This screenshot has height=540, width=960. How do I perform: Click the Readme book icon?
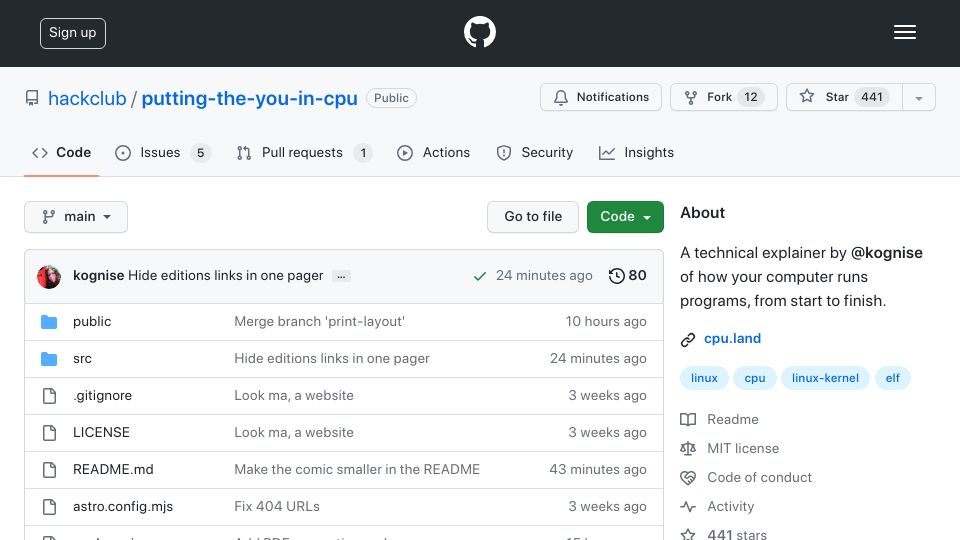point(688,419)
